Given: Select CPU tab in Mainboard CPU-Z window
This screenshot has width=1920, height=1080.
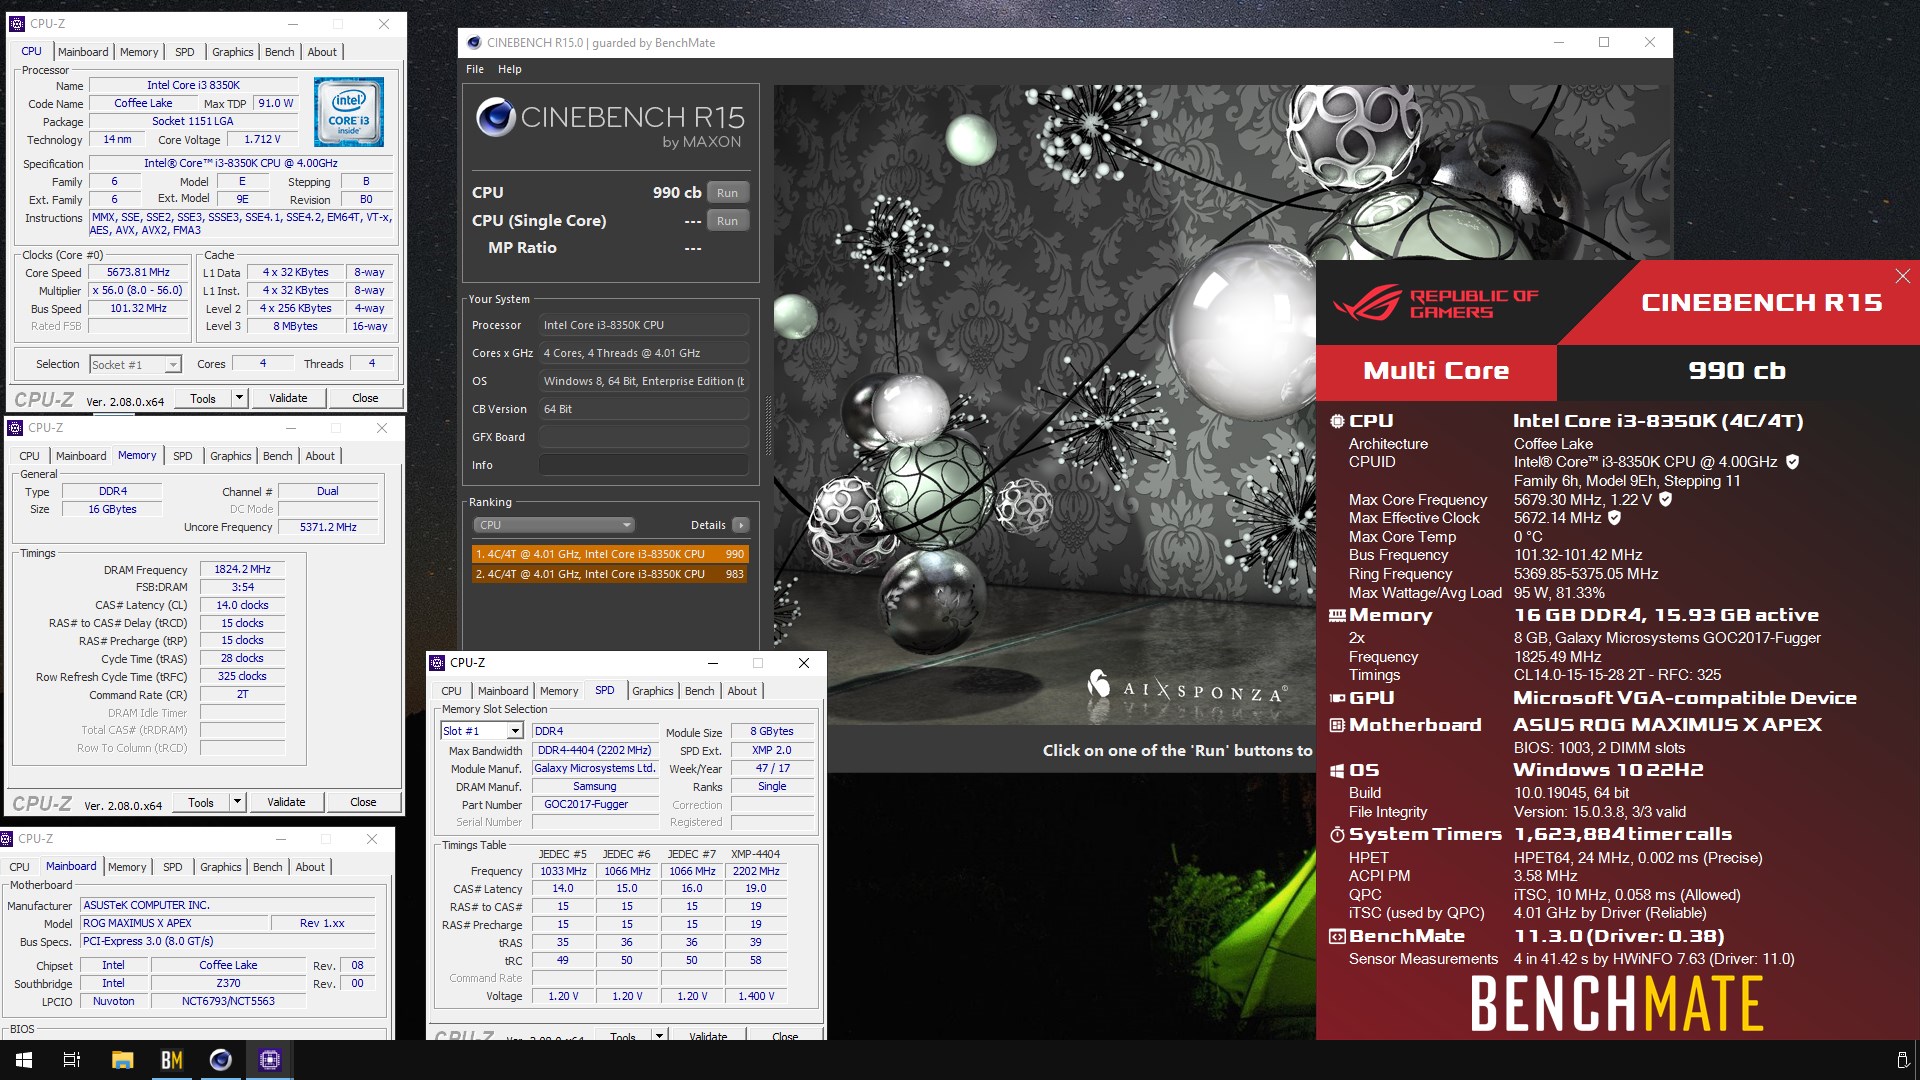Looking at the screenshot, I should coord(20,867).
